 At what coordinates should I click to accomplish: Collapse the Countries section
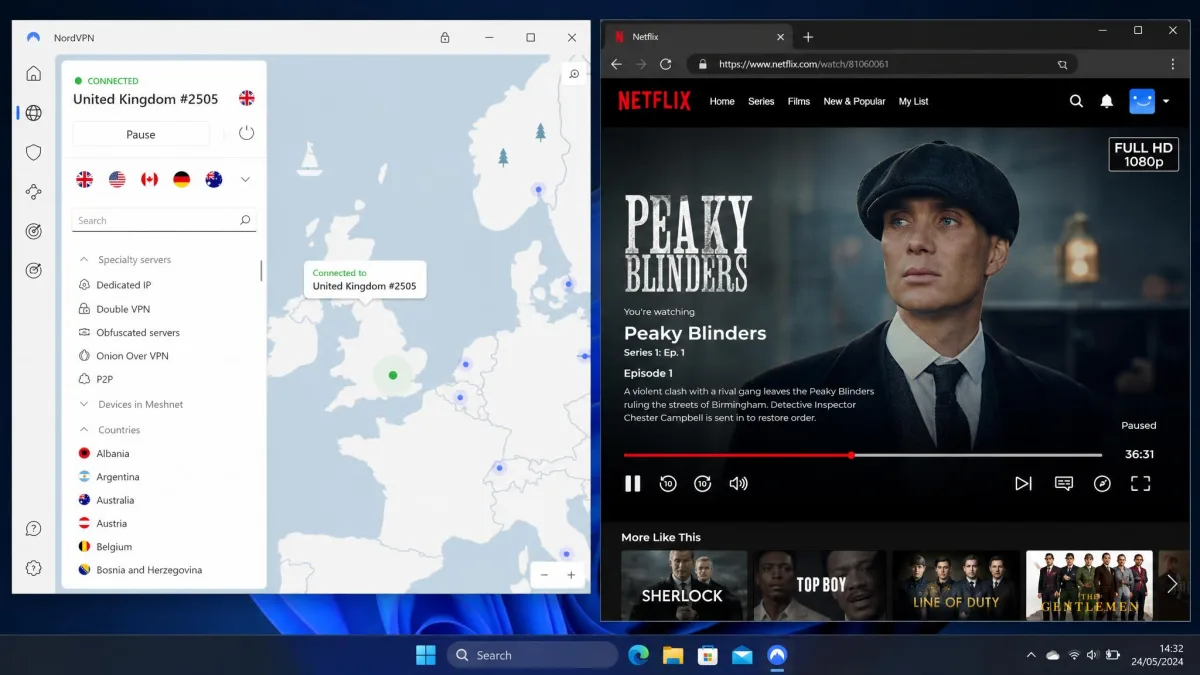(84, 430)
